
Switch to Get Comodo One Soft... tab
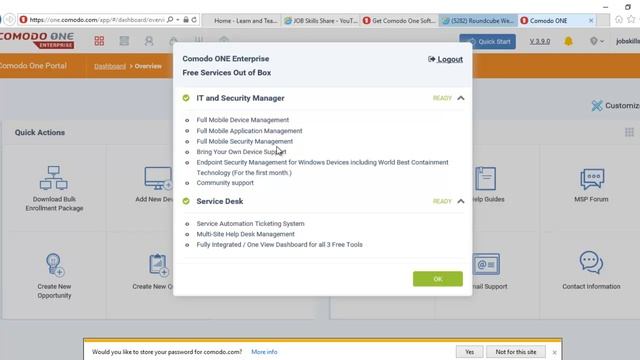pos(400,20)
